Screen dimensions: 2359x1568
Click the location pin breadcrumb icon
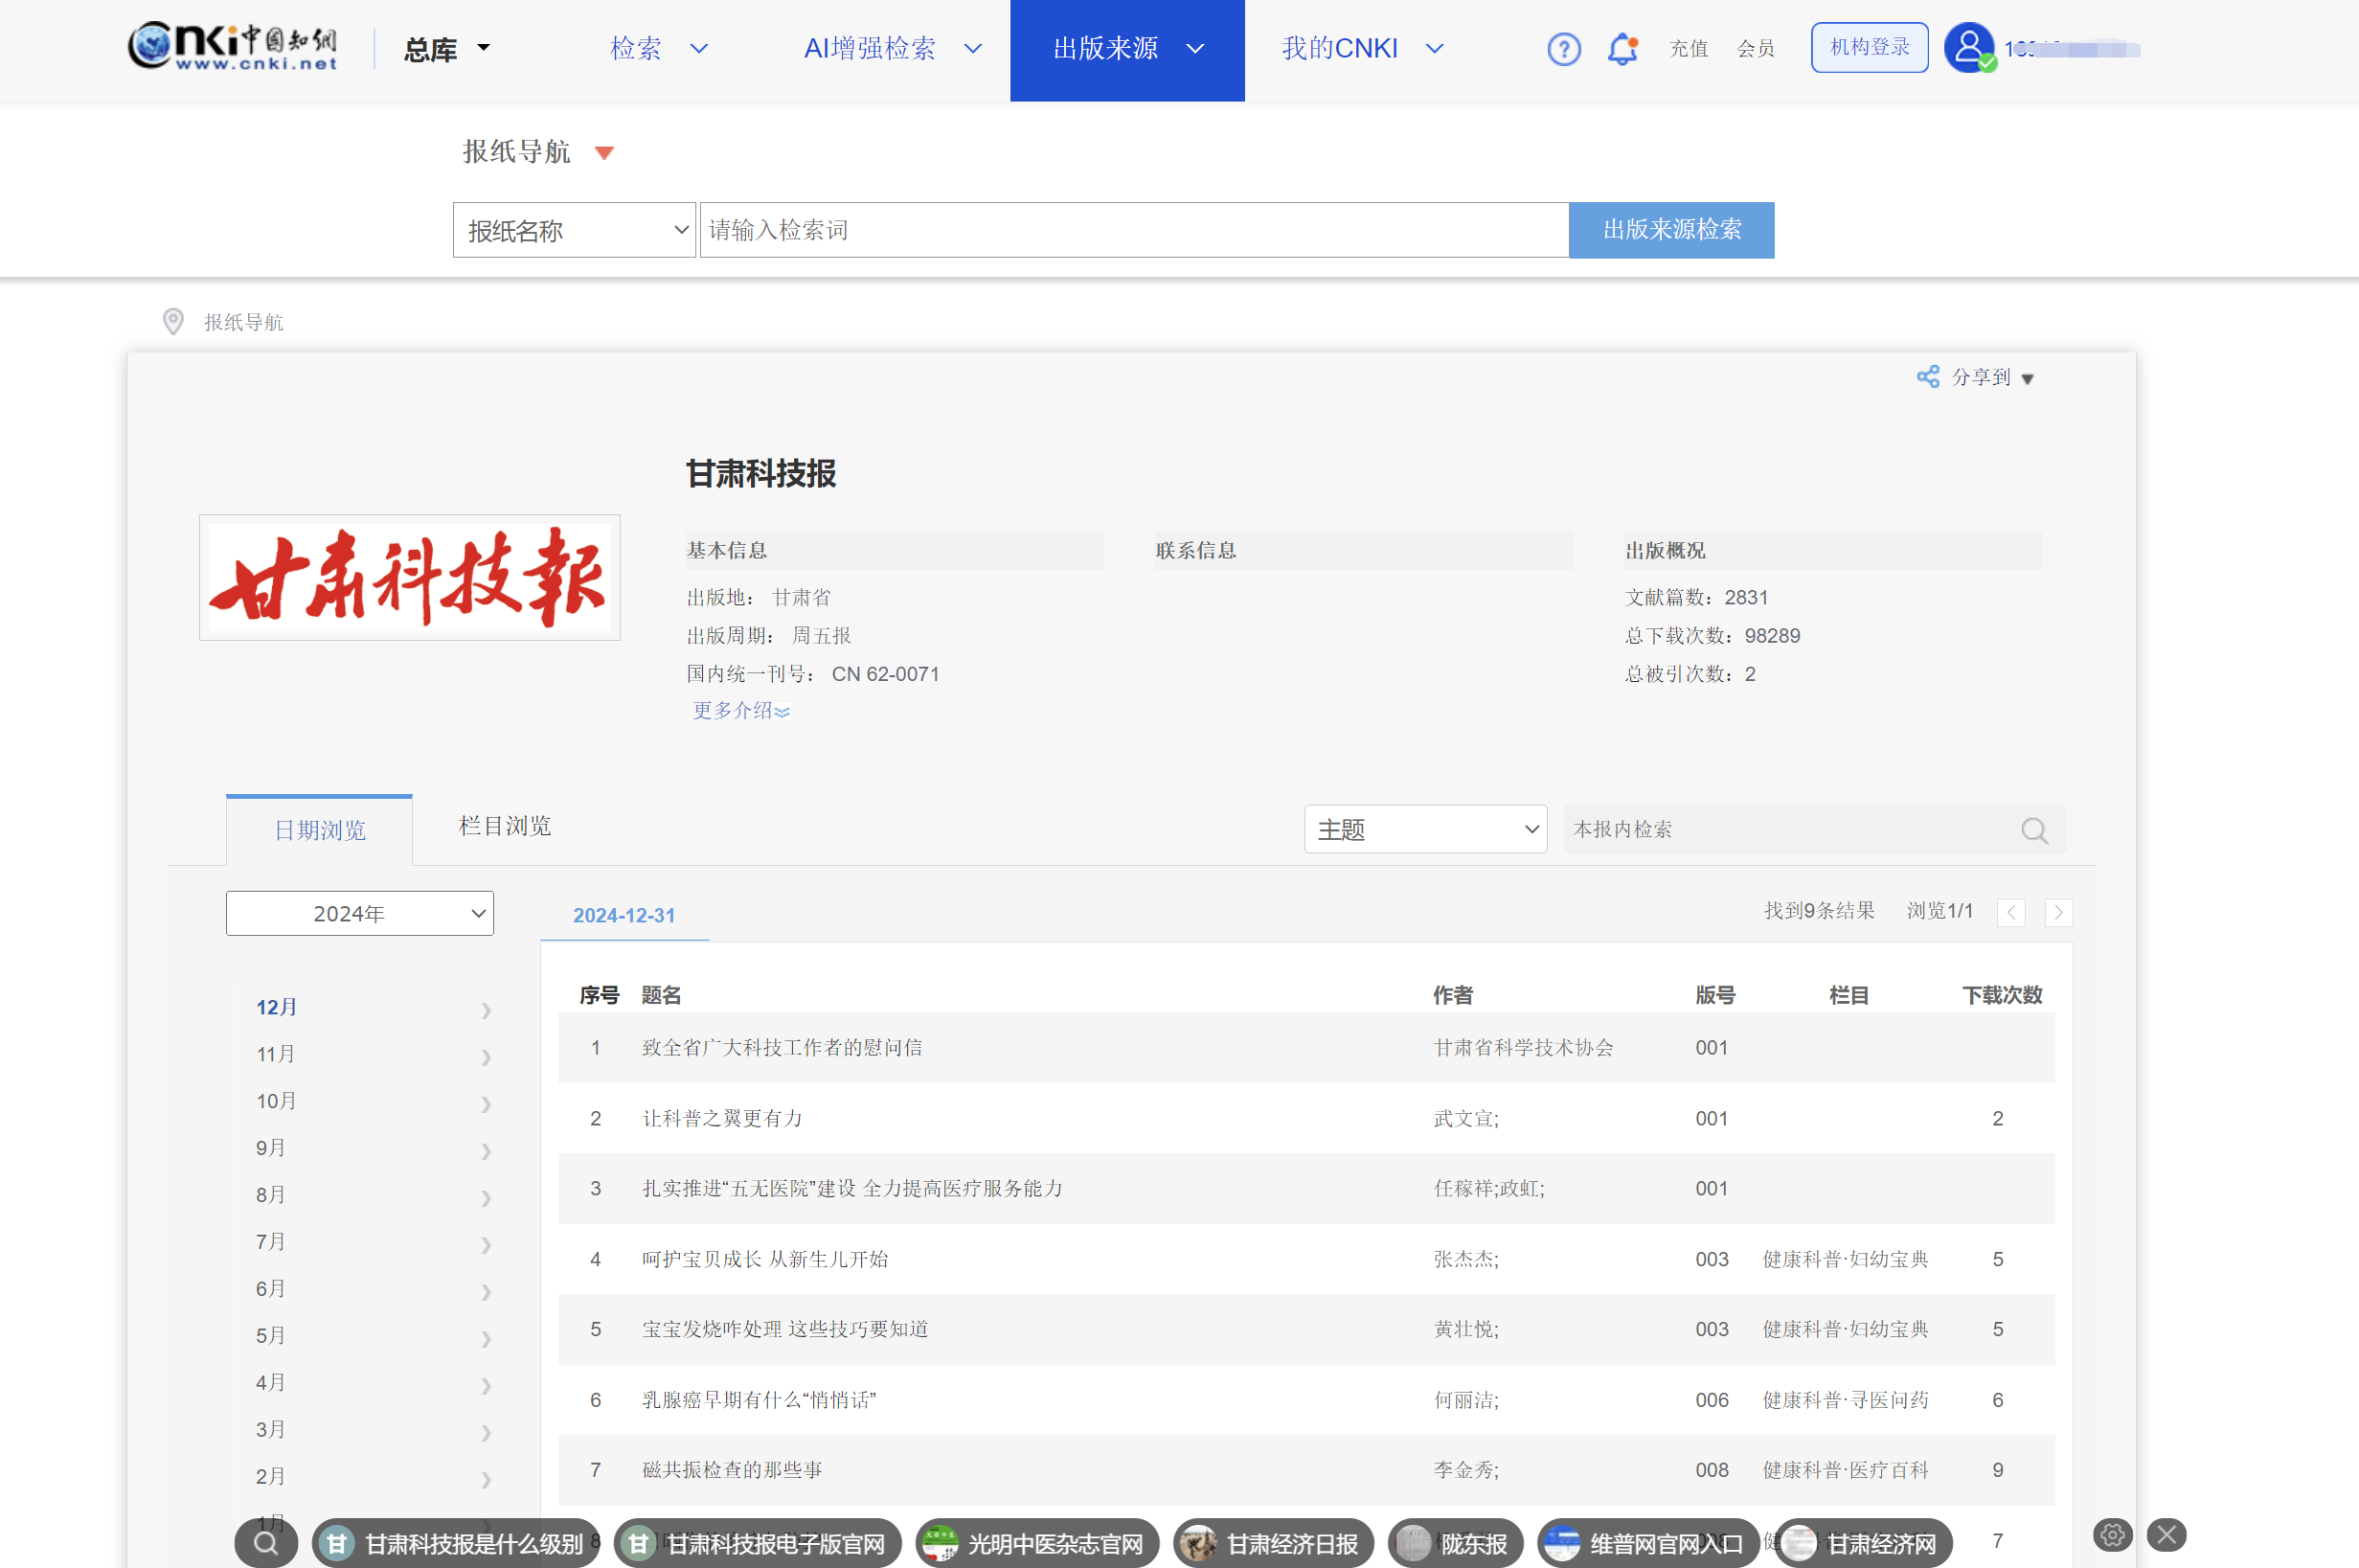pos(173,321)
